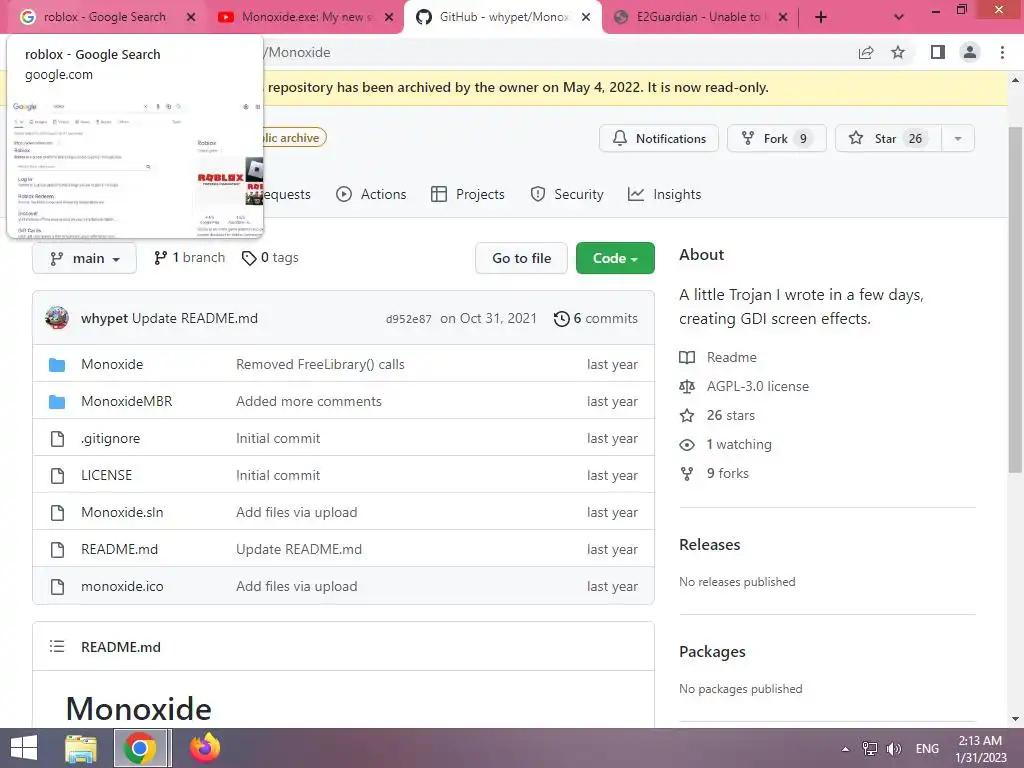Open the Chrome profile avatar icon
Image resolution: width=1024 pixels, height=768 pixels.
click(970, 52)
